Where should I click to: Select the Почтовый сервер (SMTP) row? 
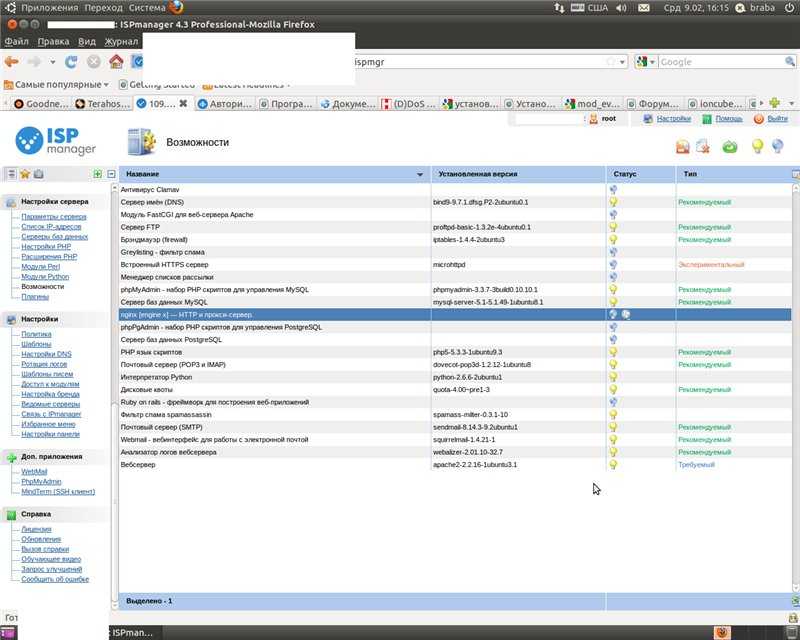pyautogui.click(x=455, y=427)
